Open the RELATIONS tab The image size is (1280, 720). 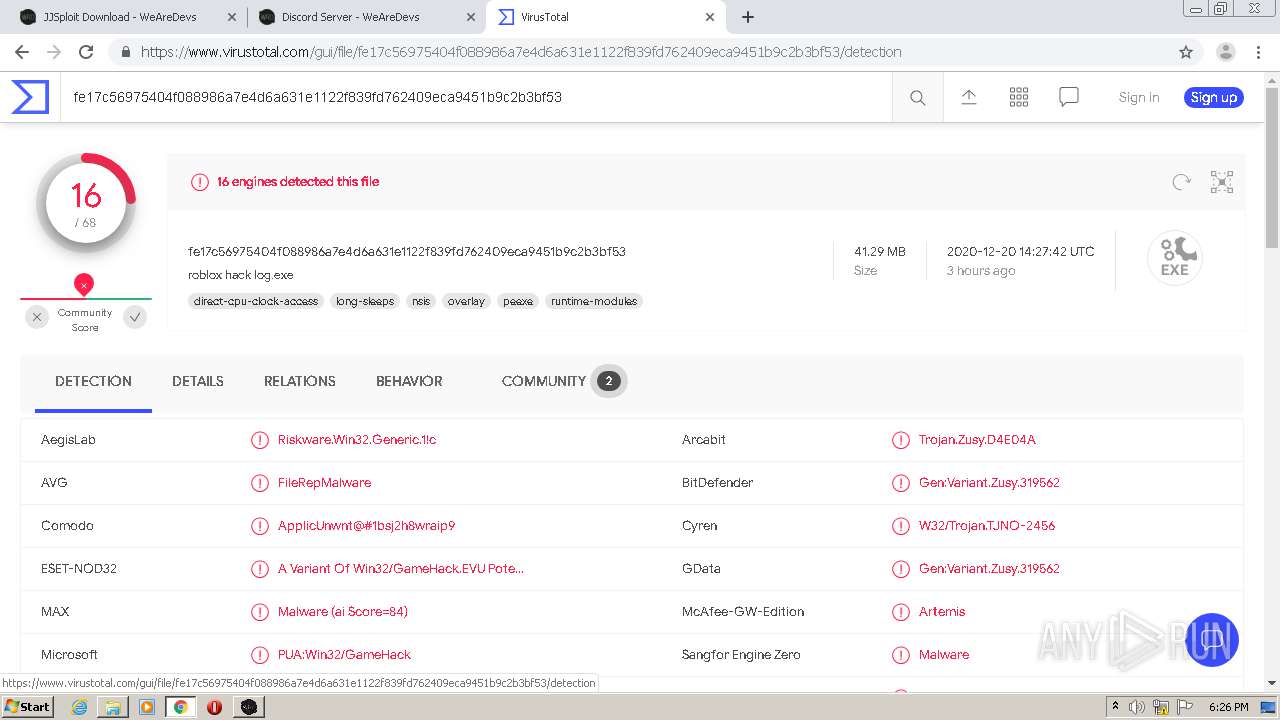[300, 381]
